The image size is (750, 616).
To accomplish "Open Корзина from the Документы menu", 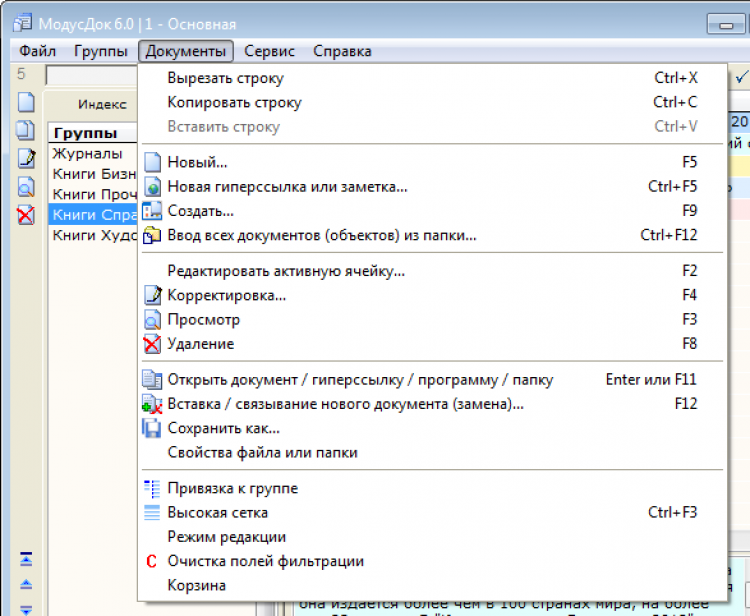I will (432, 585).
